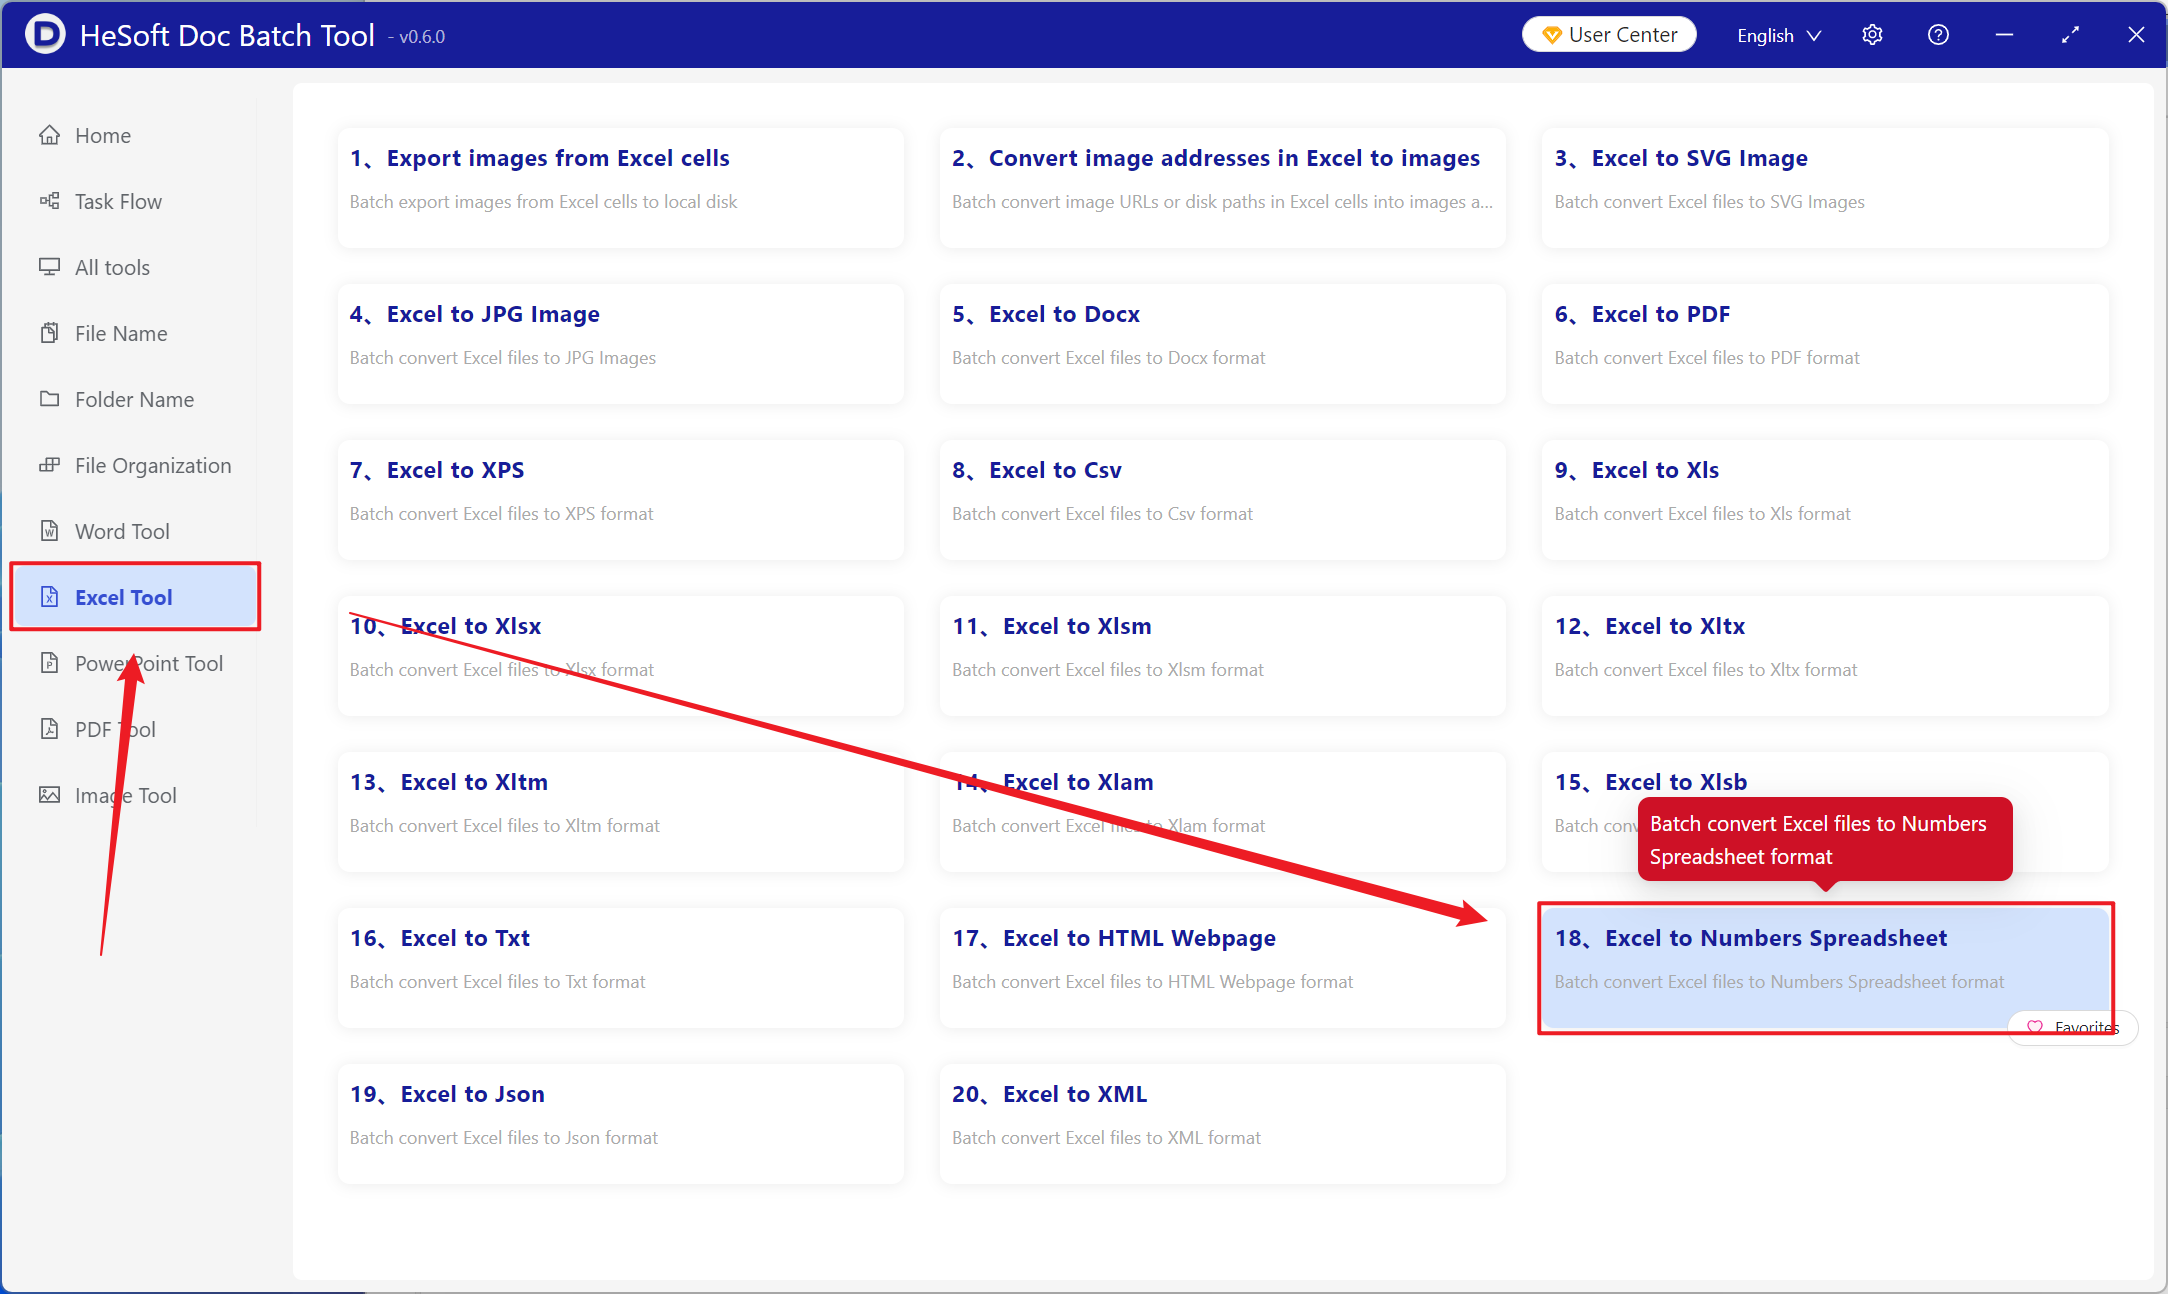The image size is (2168, 1294).
Task: Open the settings gear icon
Action: tap(1872, 35)
